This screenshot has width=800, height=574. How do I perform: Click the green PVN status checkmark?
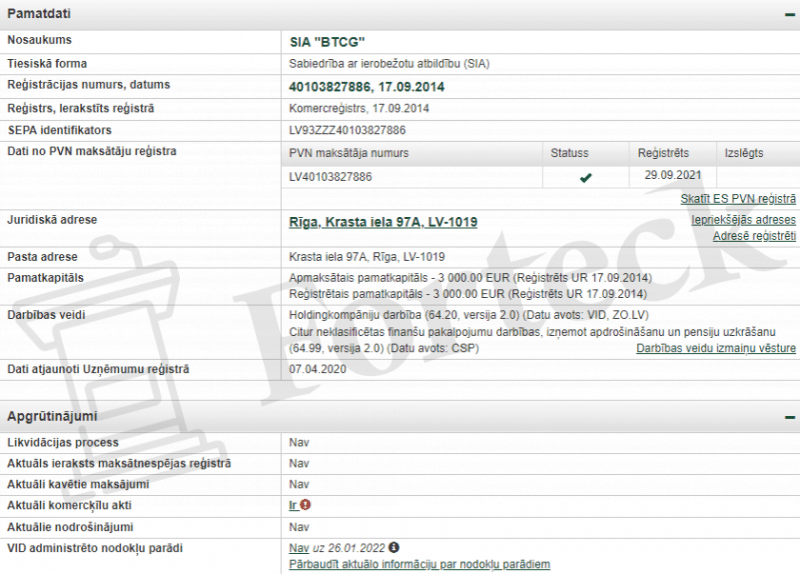(x=586, y=178)
